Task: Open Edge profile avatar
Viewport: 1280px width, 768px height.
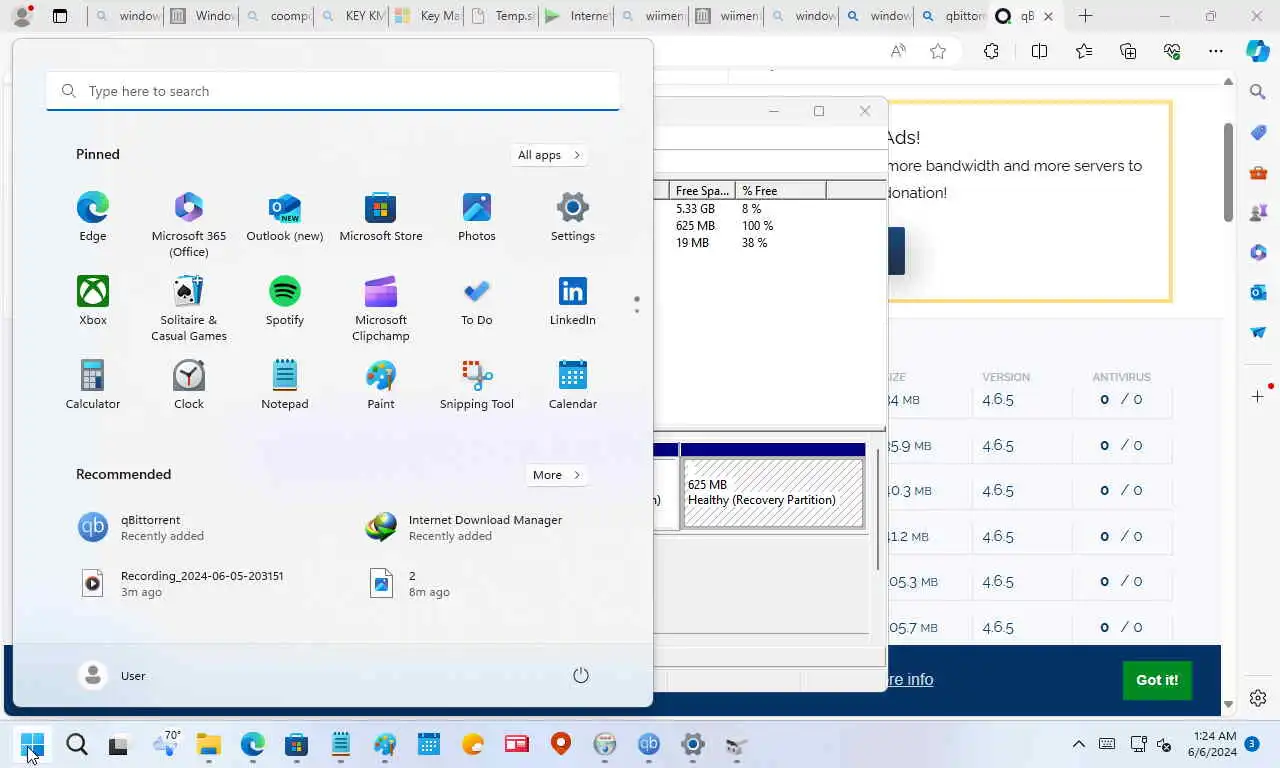Action: point(22,16)
